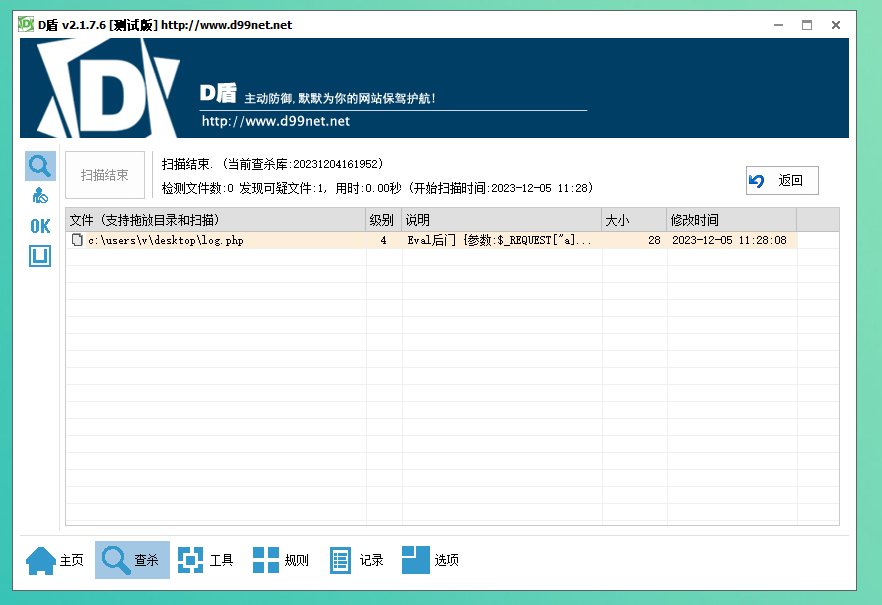This screenshot has width=882, height=605.
Task: Open the 工具 tools tab
Action: point(205,560)
